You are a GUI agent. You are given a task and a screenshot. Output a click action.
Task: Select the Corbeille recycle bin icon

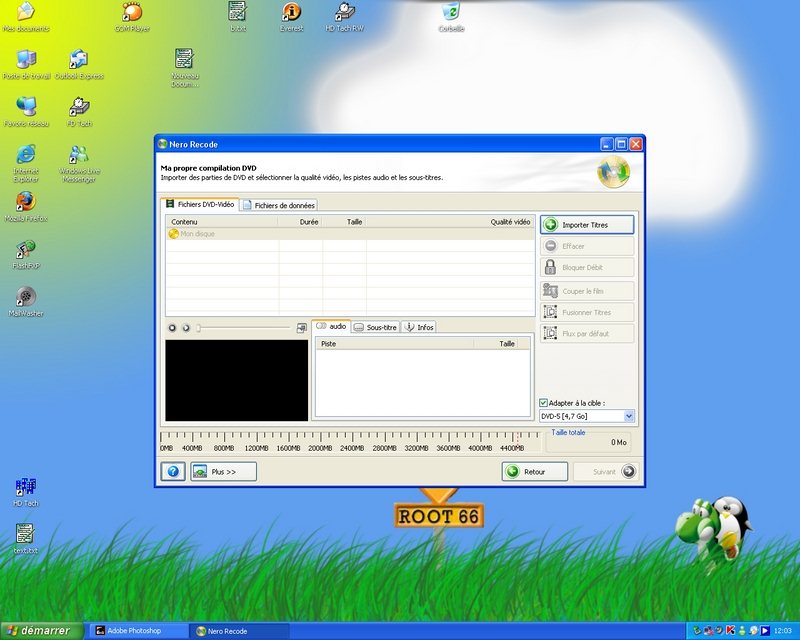click(x=451, y=17)
